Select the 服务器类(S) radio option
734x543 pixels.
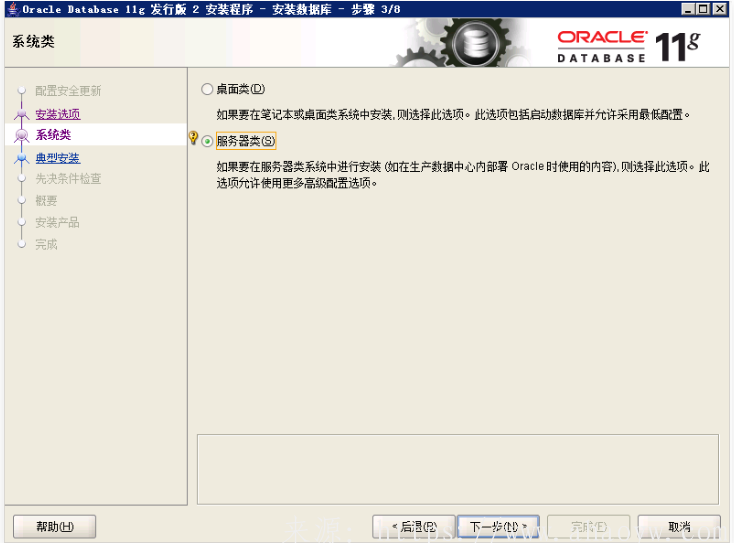point(207,141)
